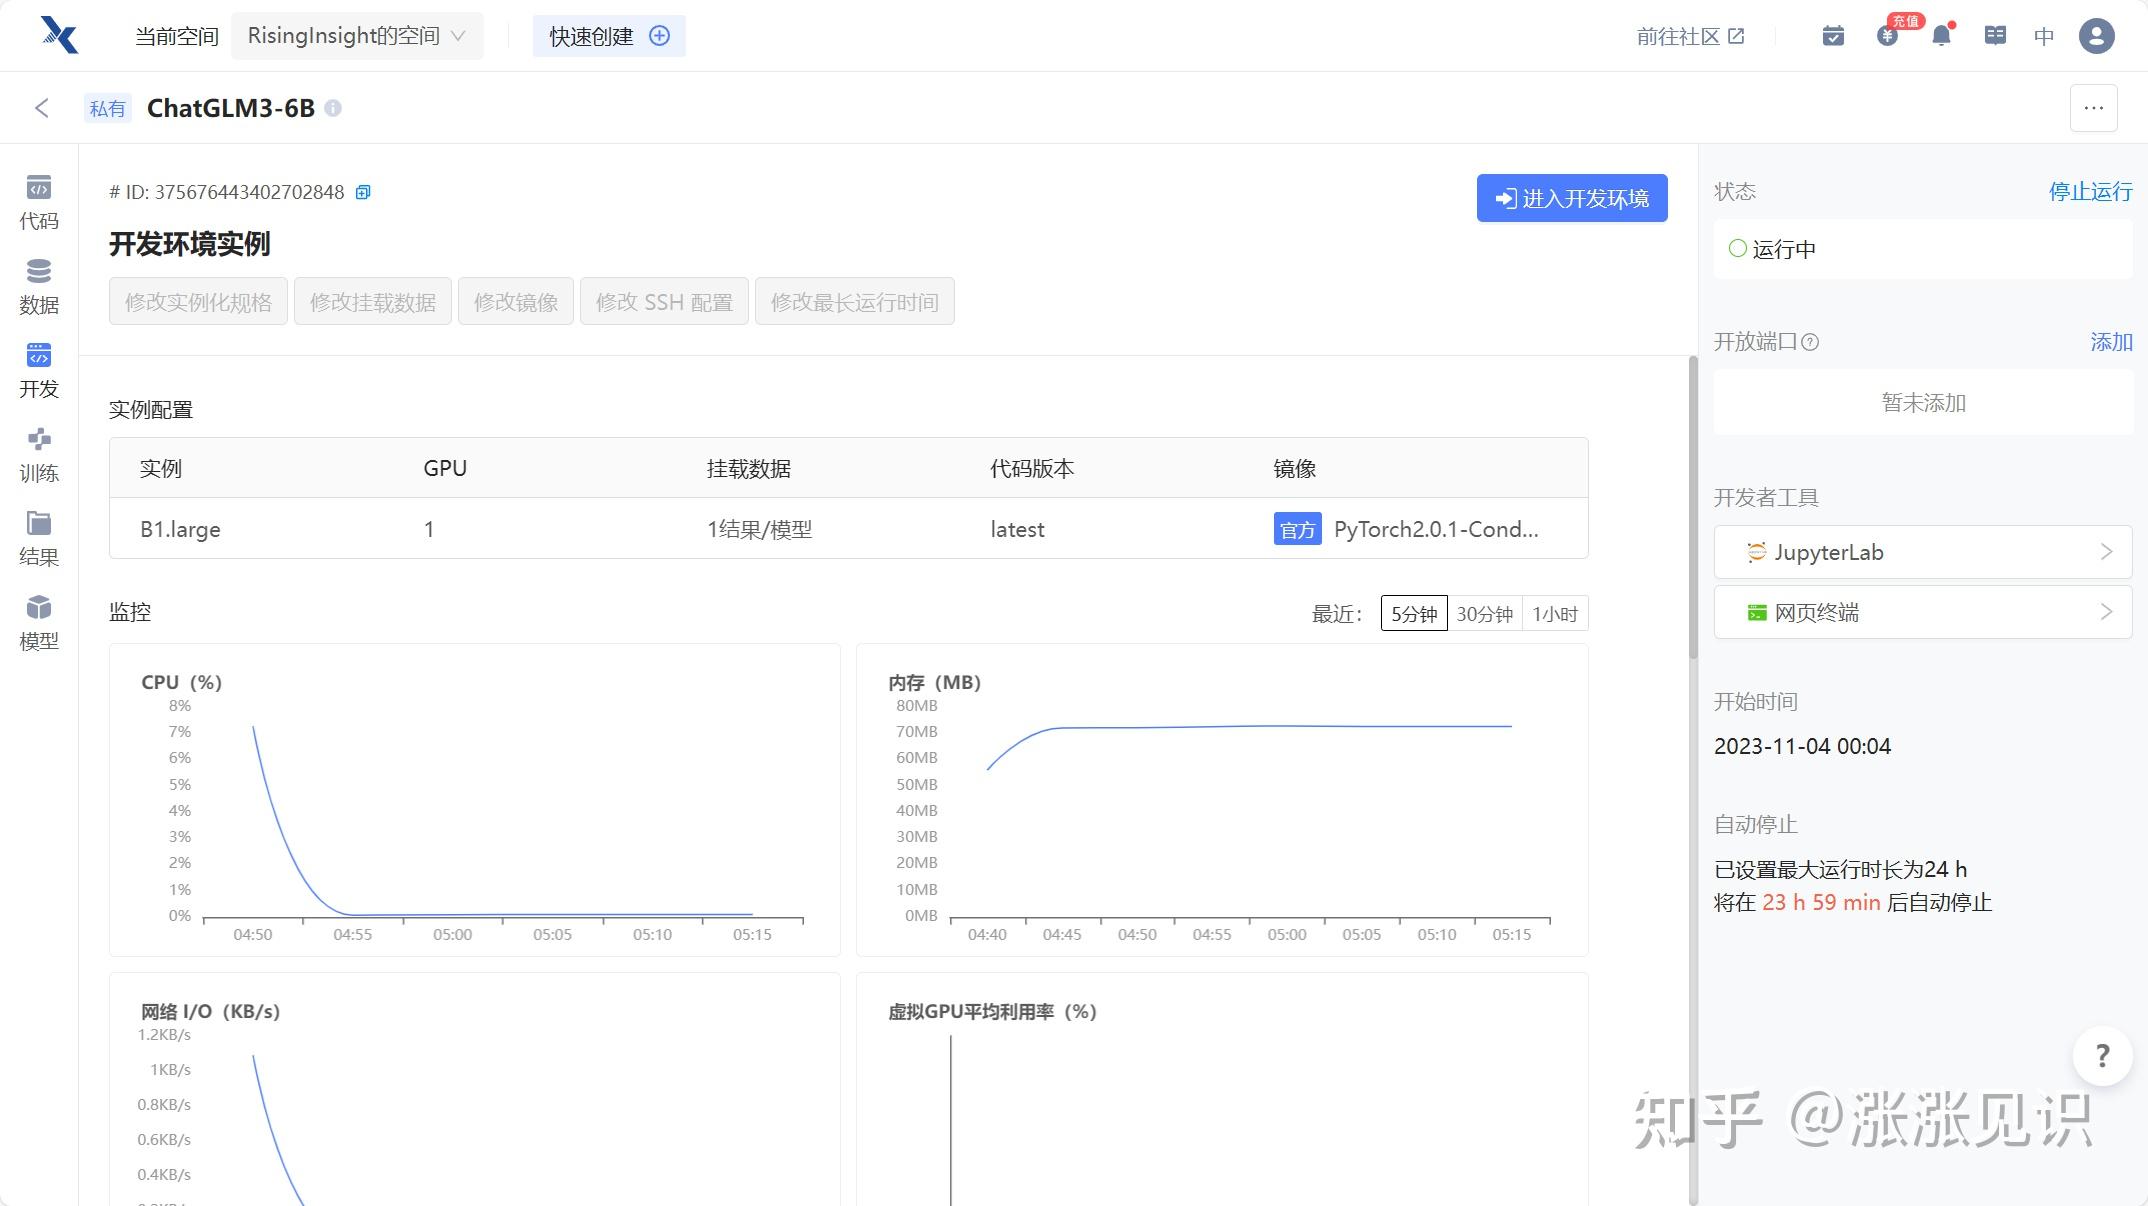Click the 当前空间 label

177,36
